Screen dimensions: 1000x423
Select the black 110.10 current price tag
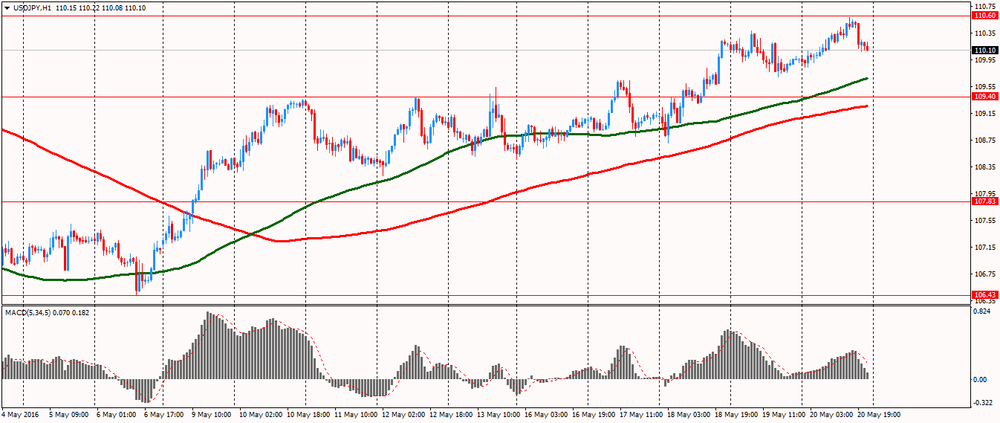tap(985, 50)
